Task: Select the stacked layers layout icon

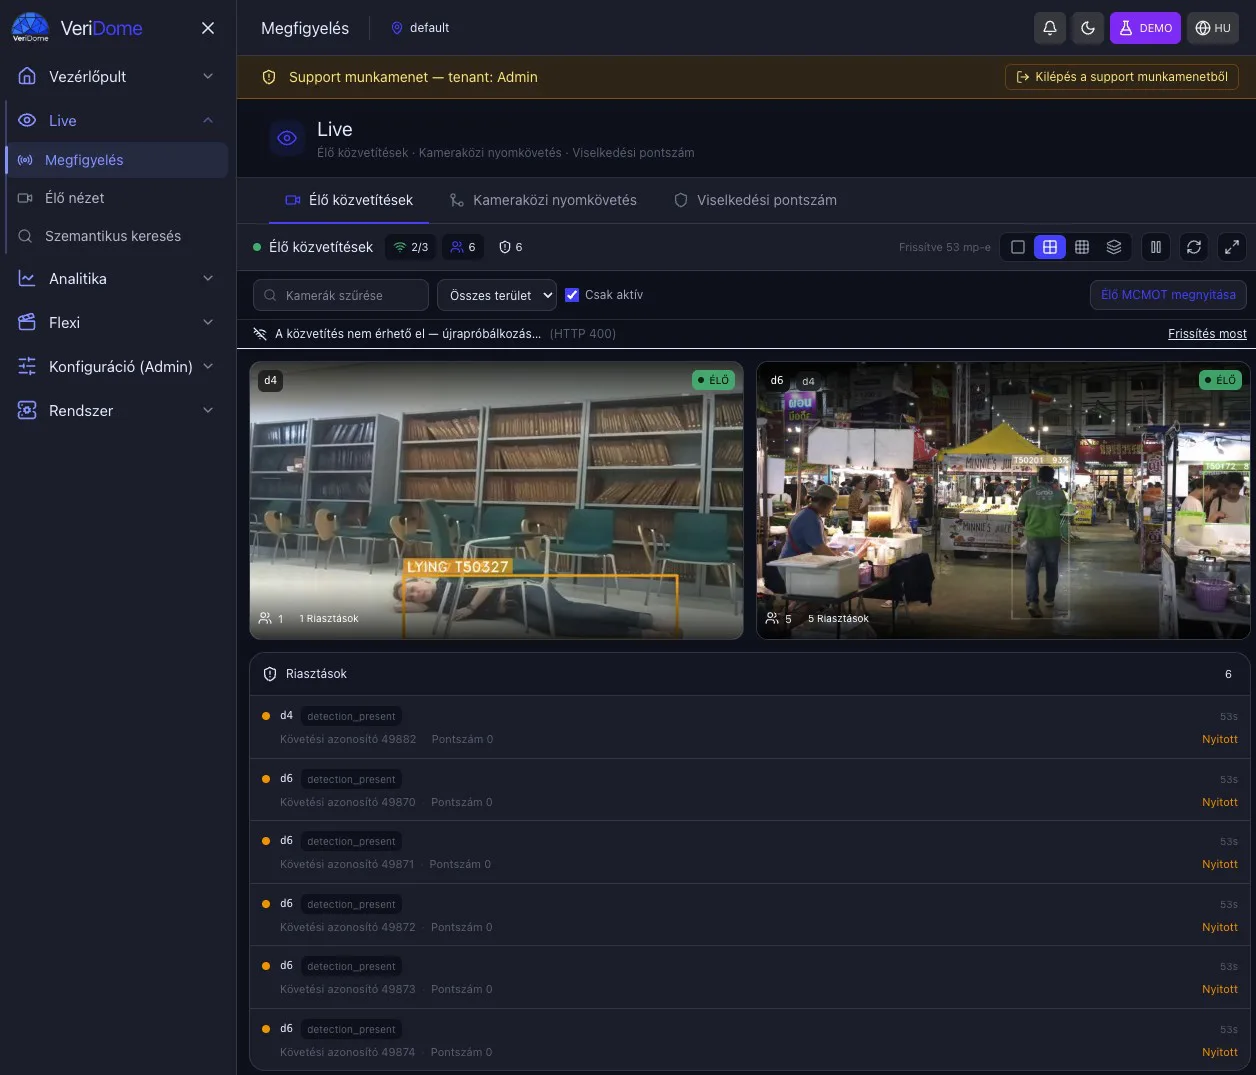Action: [x=1114, y=247]
